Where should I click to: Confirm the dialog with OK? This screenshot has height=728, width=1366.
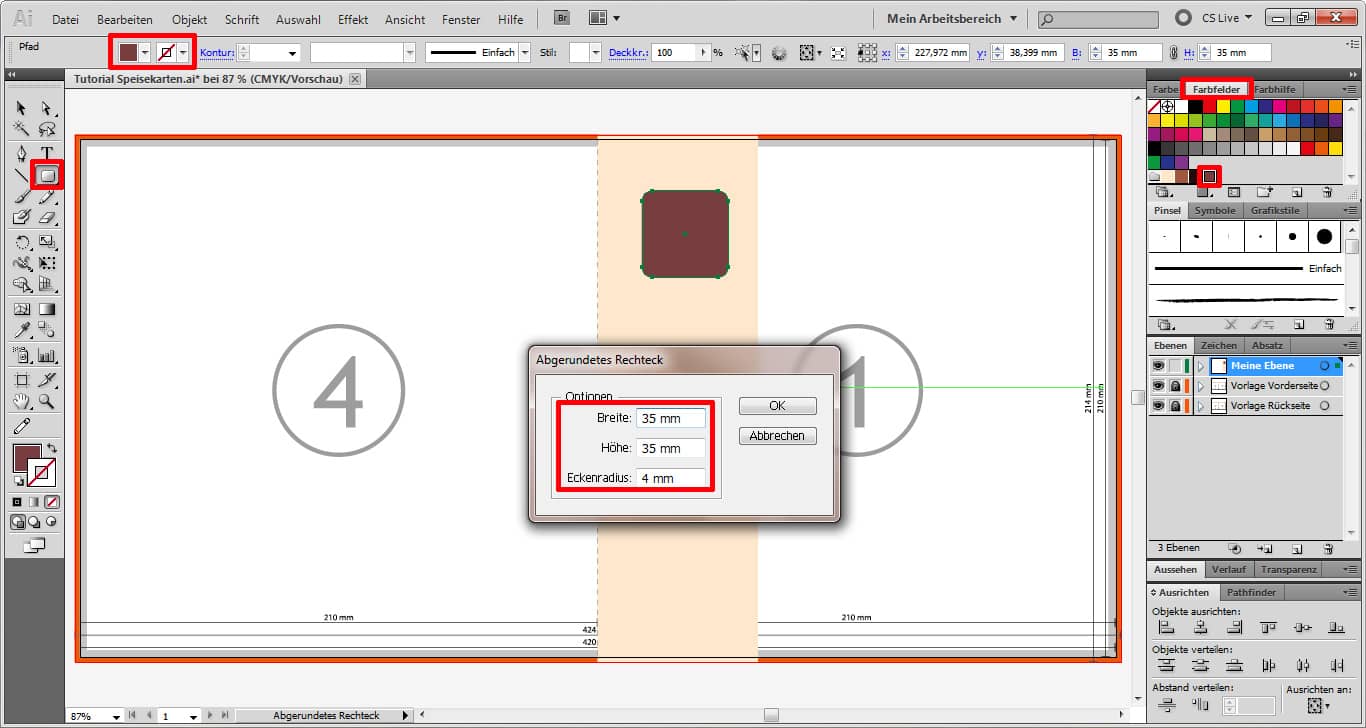pyautogui.click(x=777, y=406)
